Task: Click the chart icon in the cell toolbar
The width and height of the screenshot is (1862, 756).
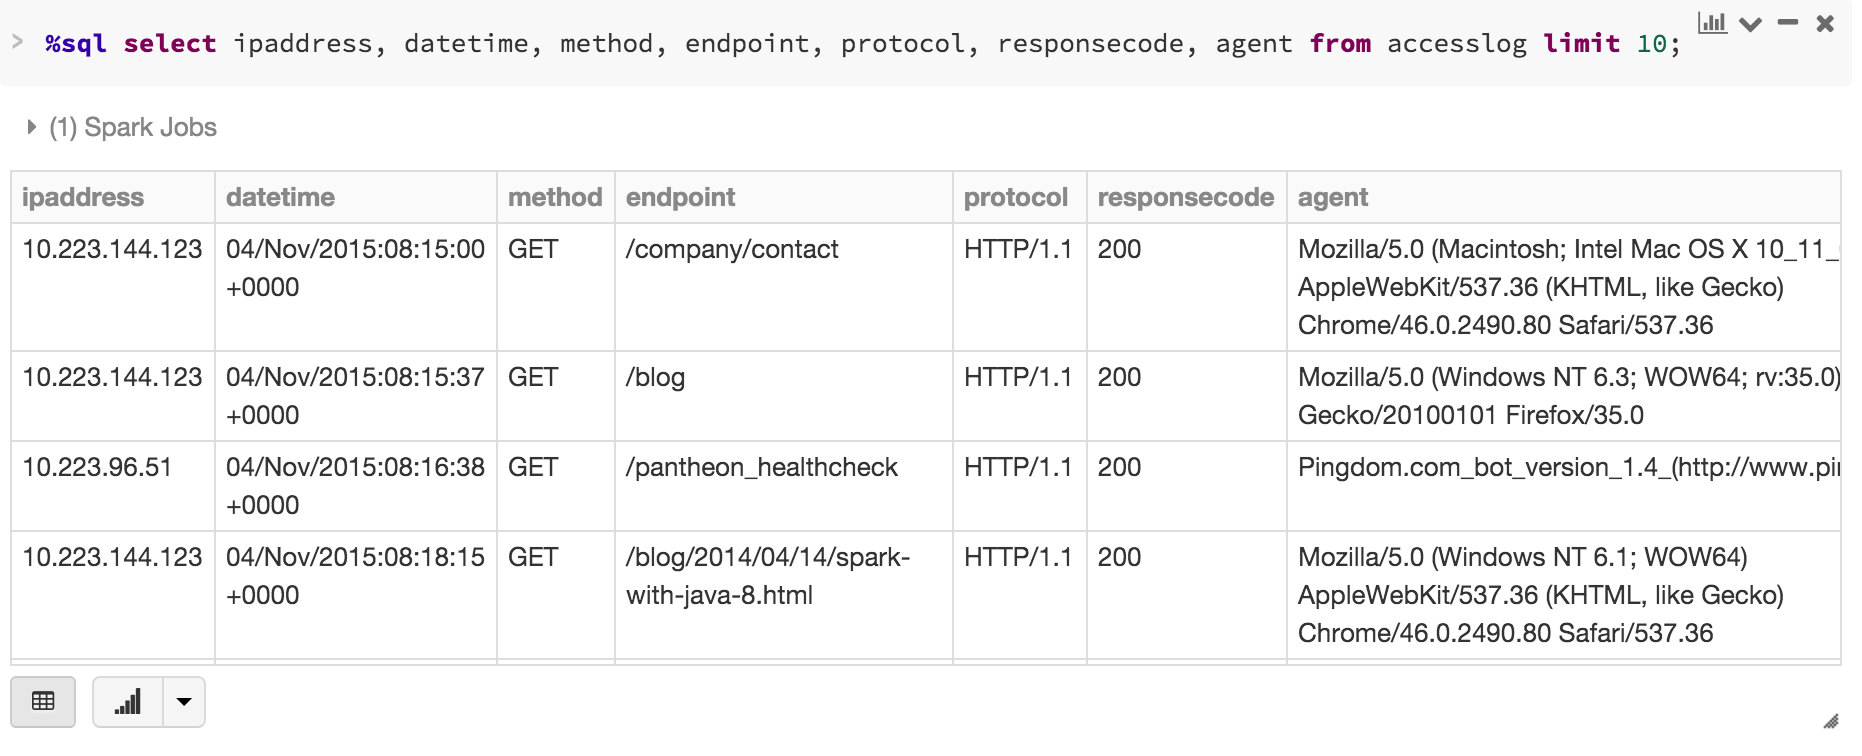Action: coord(1712,22)
